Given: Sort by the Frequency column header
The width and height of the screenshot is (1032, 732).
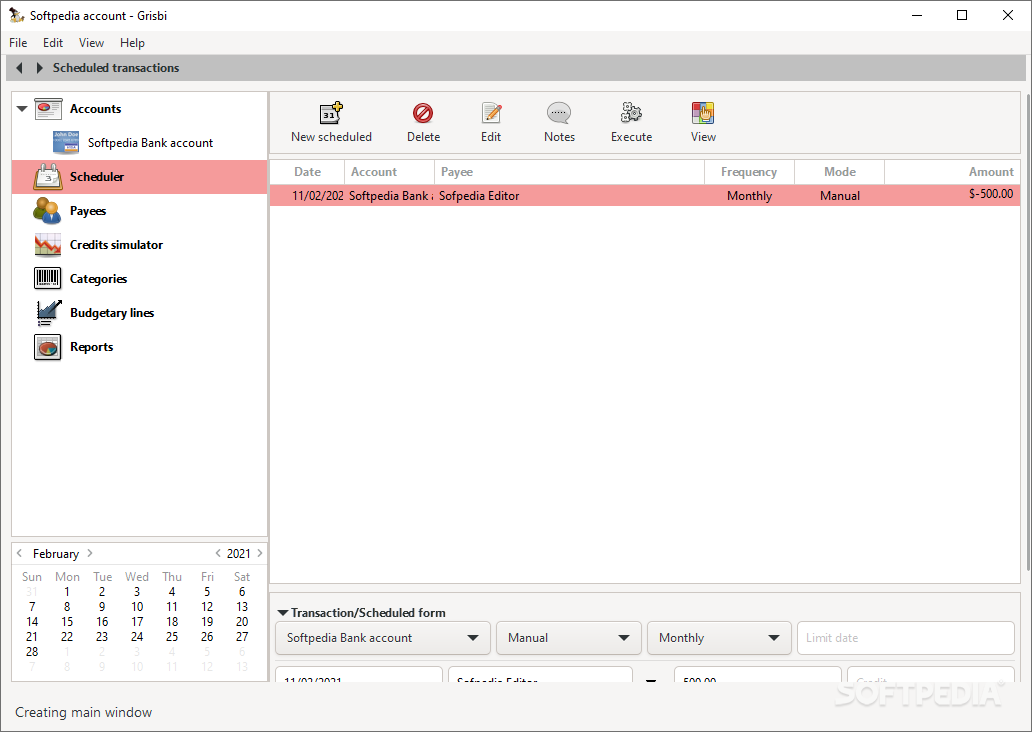Looking at the screenshot, I should click(749, 172).
